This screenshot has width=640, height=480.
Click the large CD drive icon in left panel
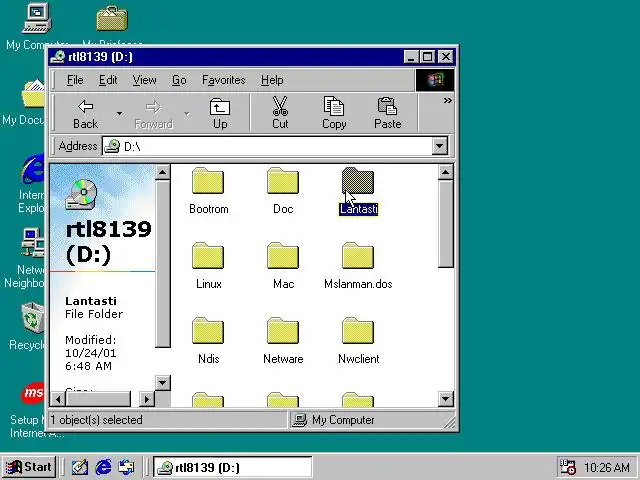tap(81, 194)
